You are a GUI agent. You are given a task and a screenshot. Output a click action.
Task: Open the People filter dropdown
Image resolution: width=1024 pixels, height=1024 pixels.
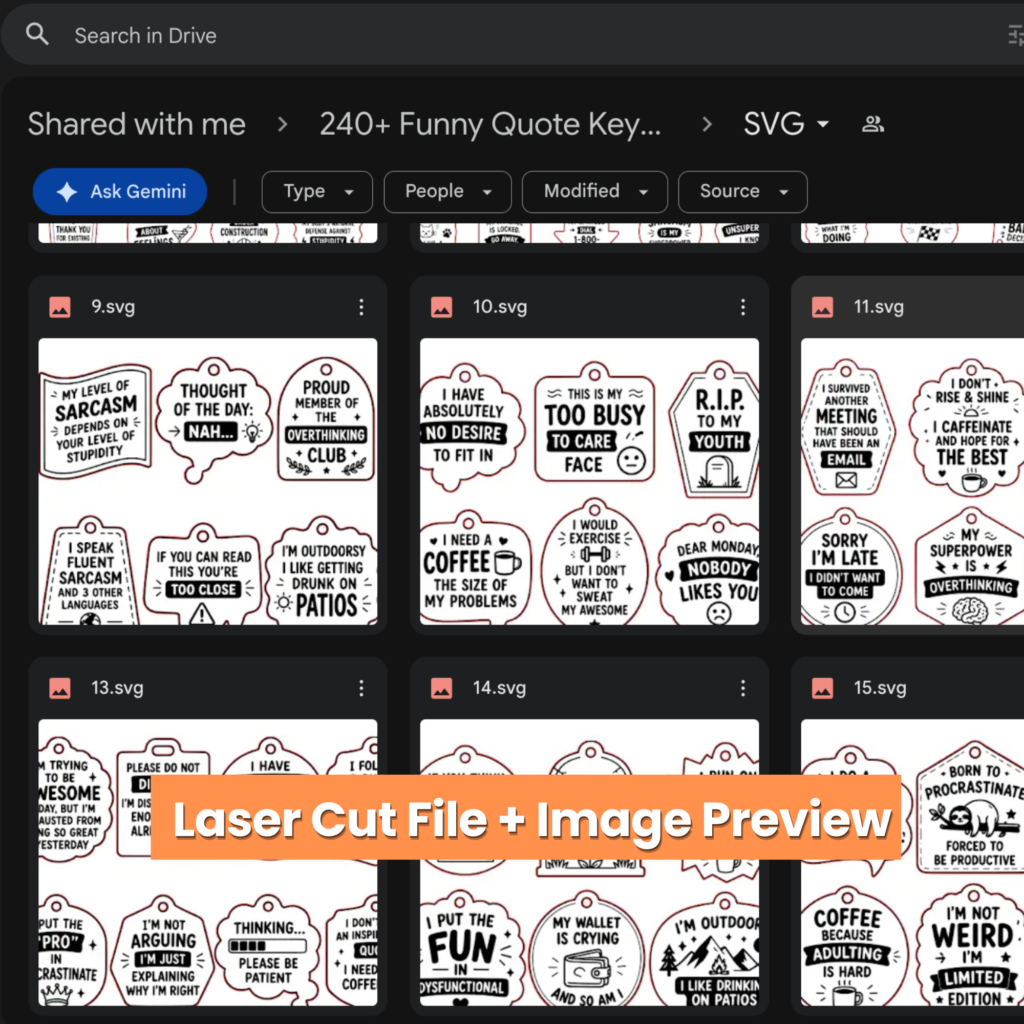point(447,191)
